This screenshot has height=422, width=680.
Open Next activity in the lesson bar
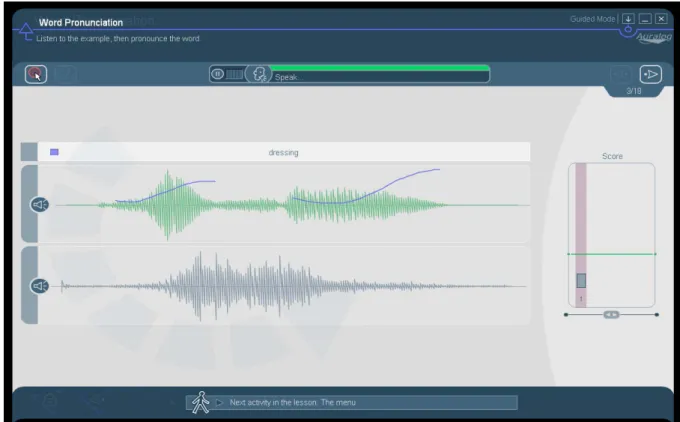pos(352,402)
